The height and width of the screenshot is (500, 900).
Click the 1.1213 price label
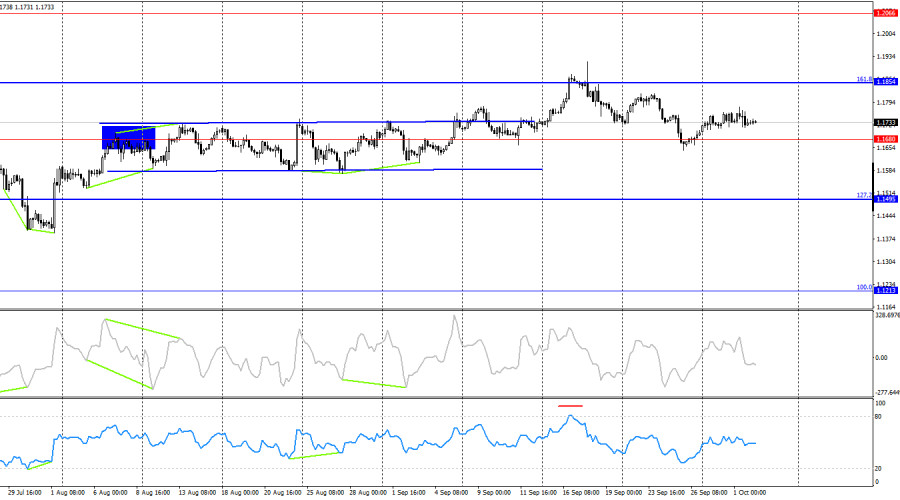pyautogui.click(x=884, y=290)
